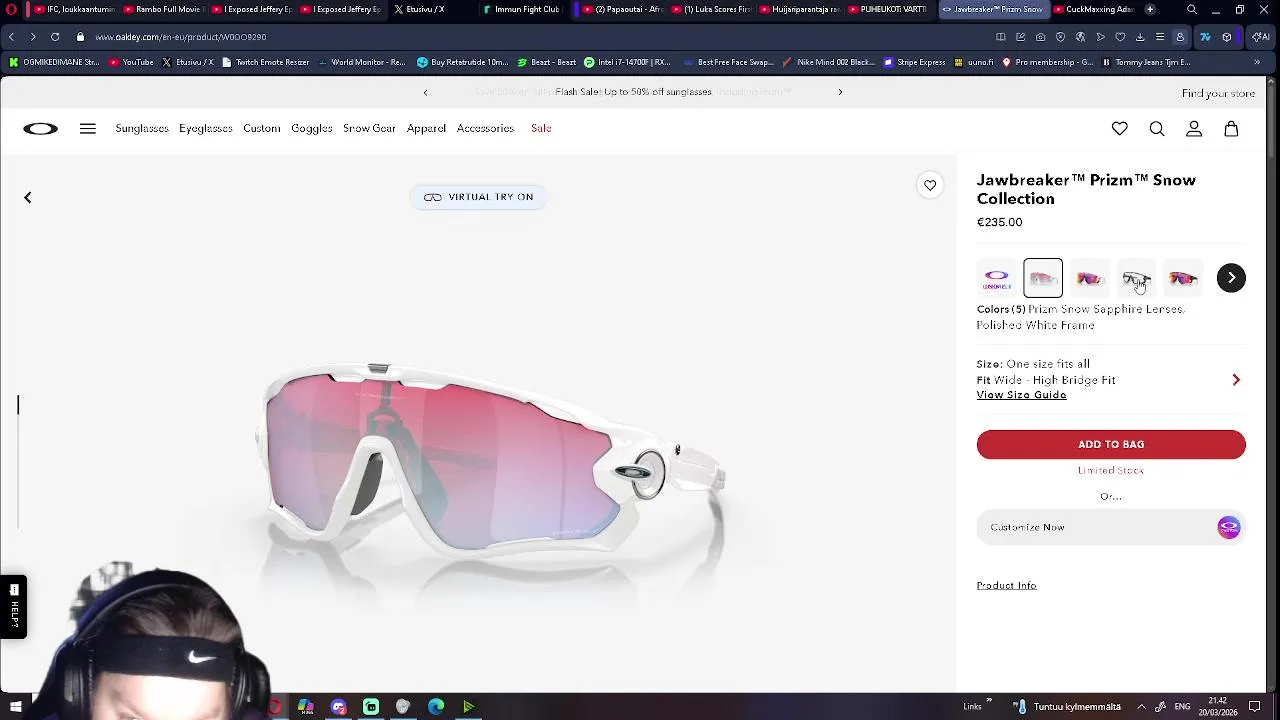
Task: Open browser downloads icon
Action: click(x=1140, y=37)
